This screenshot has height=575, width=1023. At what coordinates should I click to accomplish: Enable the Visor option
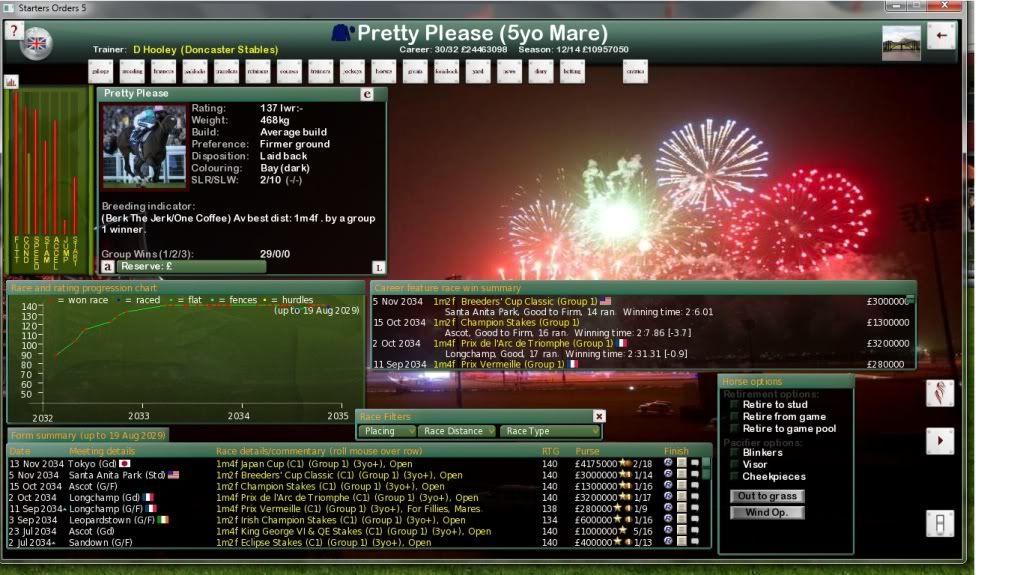(x=735, y=465)
